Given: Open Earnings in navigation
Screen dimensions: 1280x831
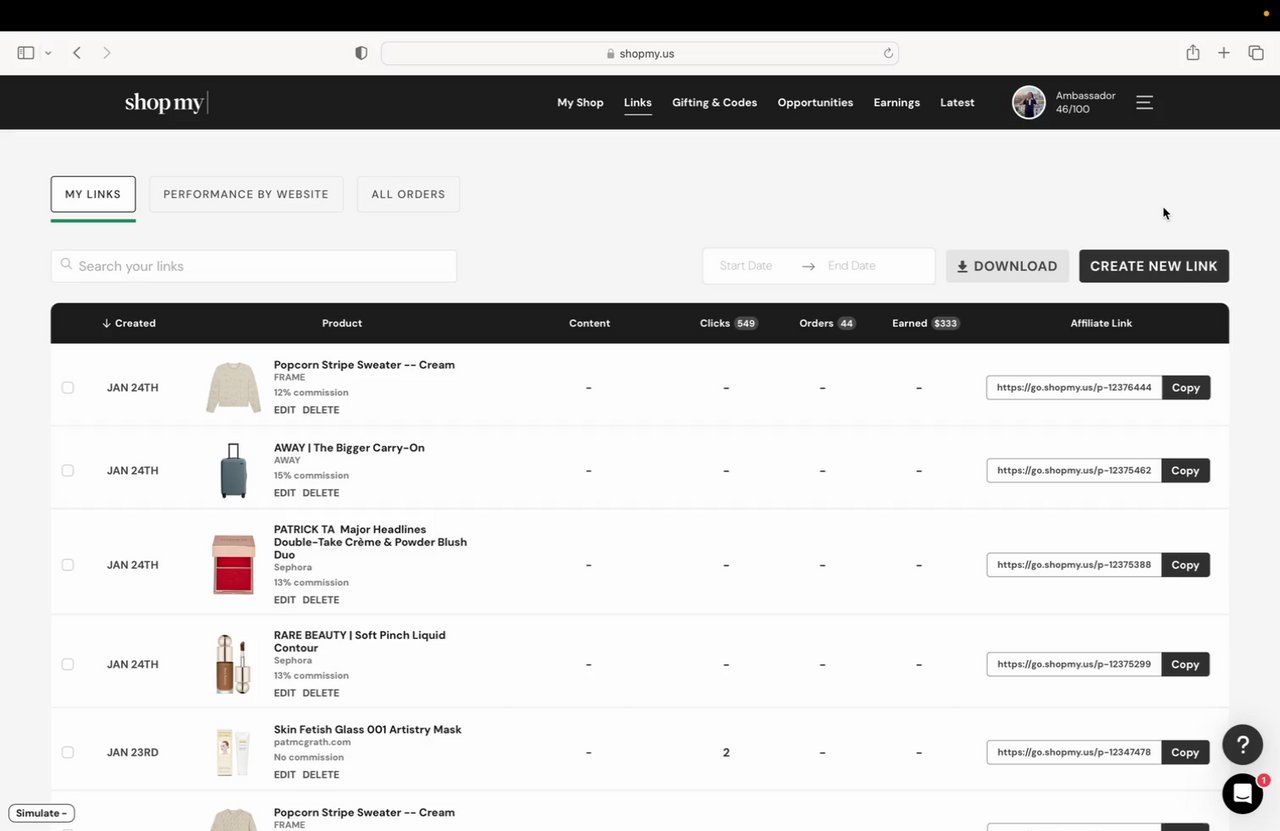Looking at the screenshot, I should click(x=897, y=102).
